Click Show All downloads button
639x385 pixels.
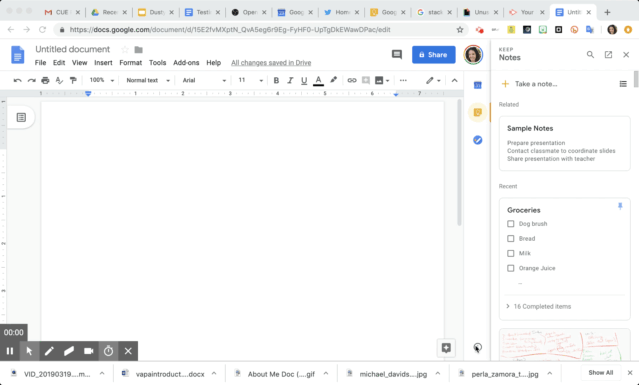point(601,373)
